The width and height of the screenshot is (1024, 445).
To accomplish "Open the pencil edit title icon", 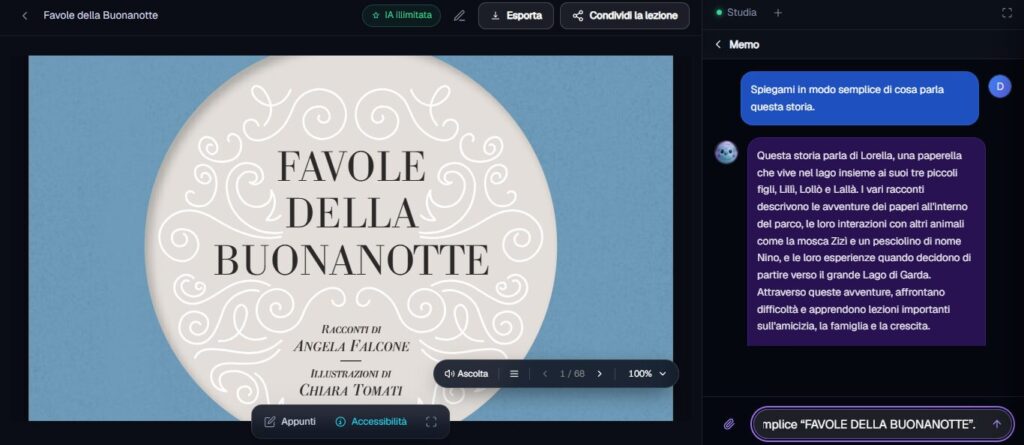I will pos(460,16).
